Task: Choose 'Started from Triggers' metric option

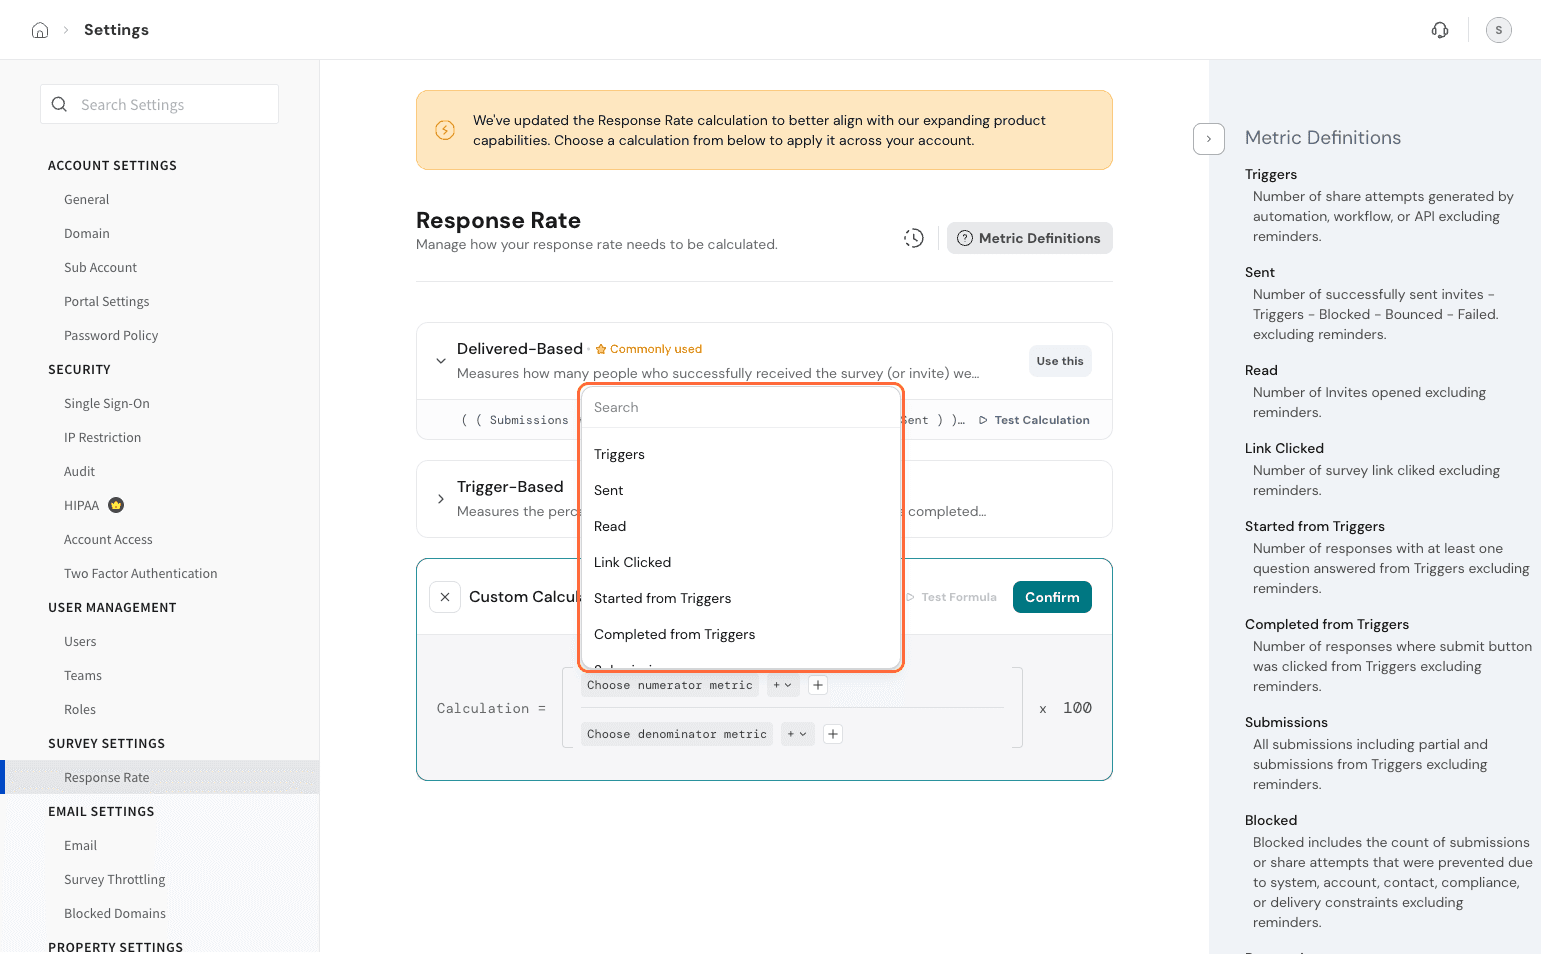Action: (662, 598)
